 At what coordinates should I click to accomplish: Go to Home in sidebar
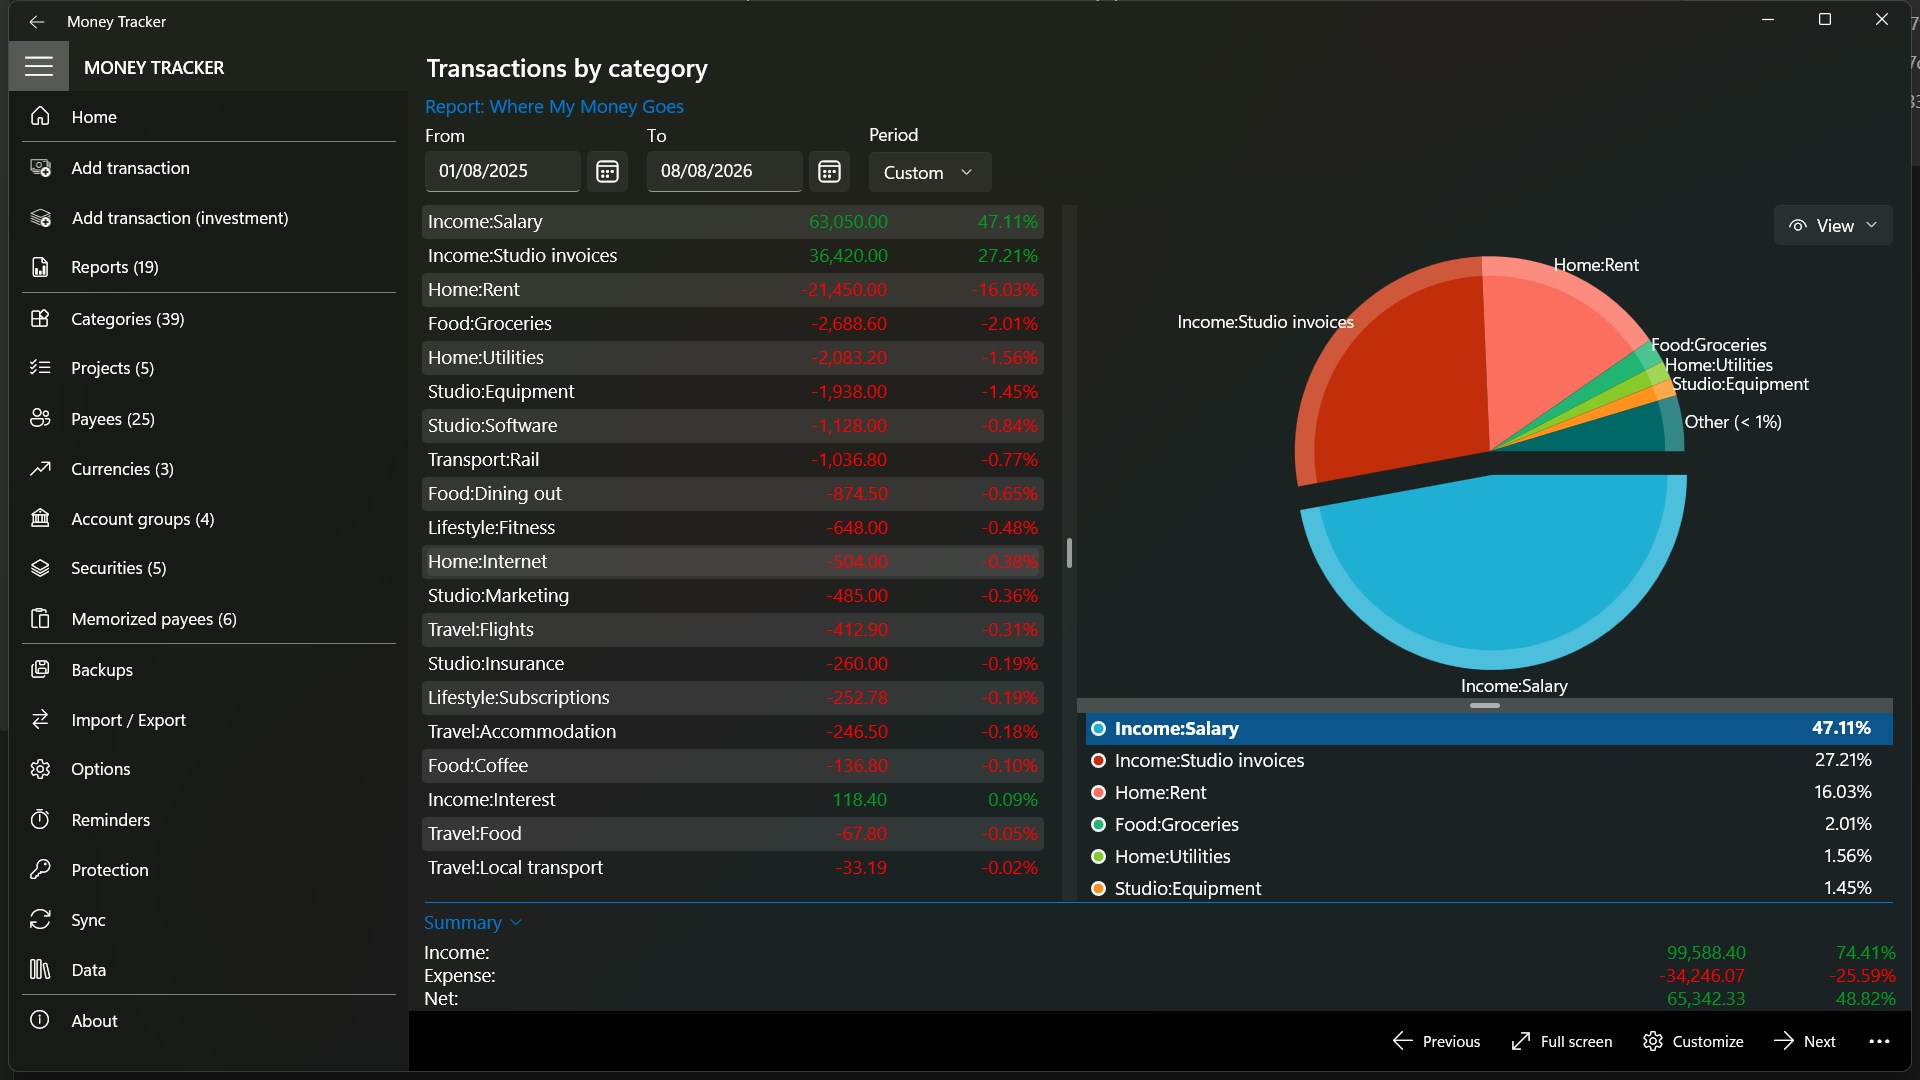(x=209, y=117)
